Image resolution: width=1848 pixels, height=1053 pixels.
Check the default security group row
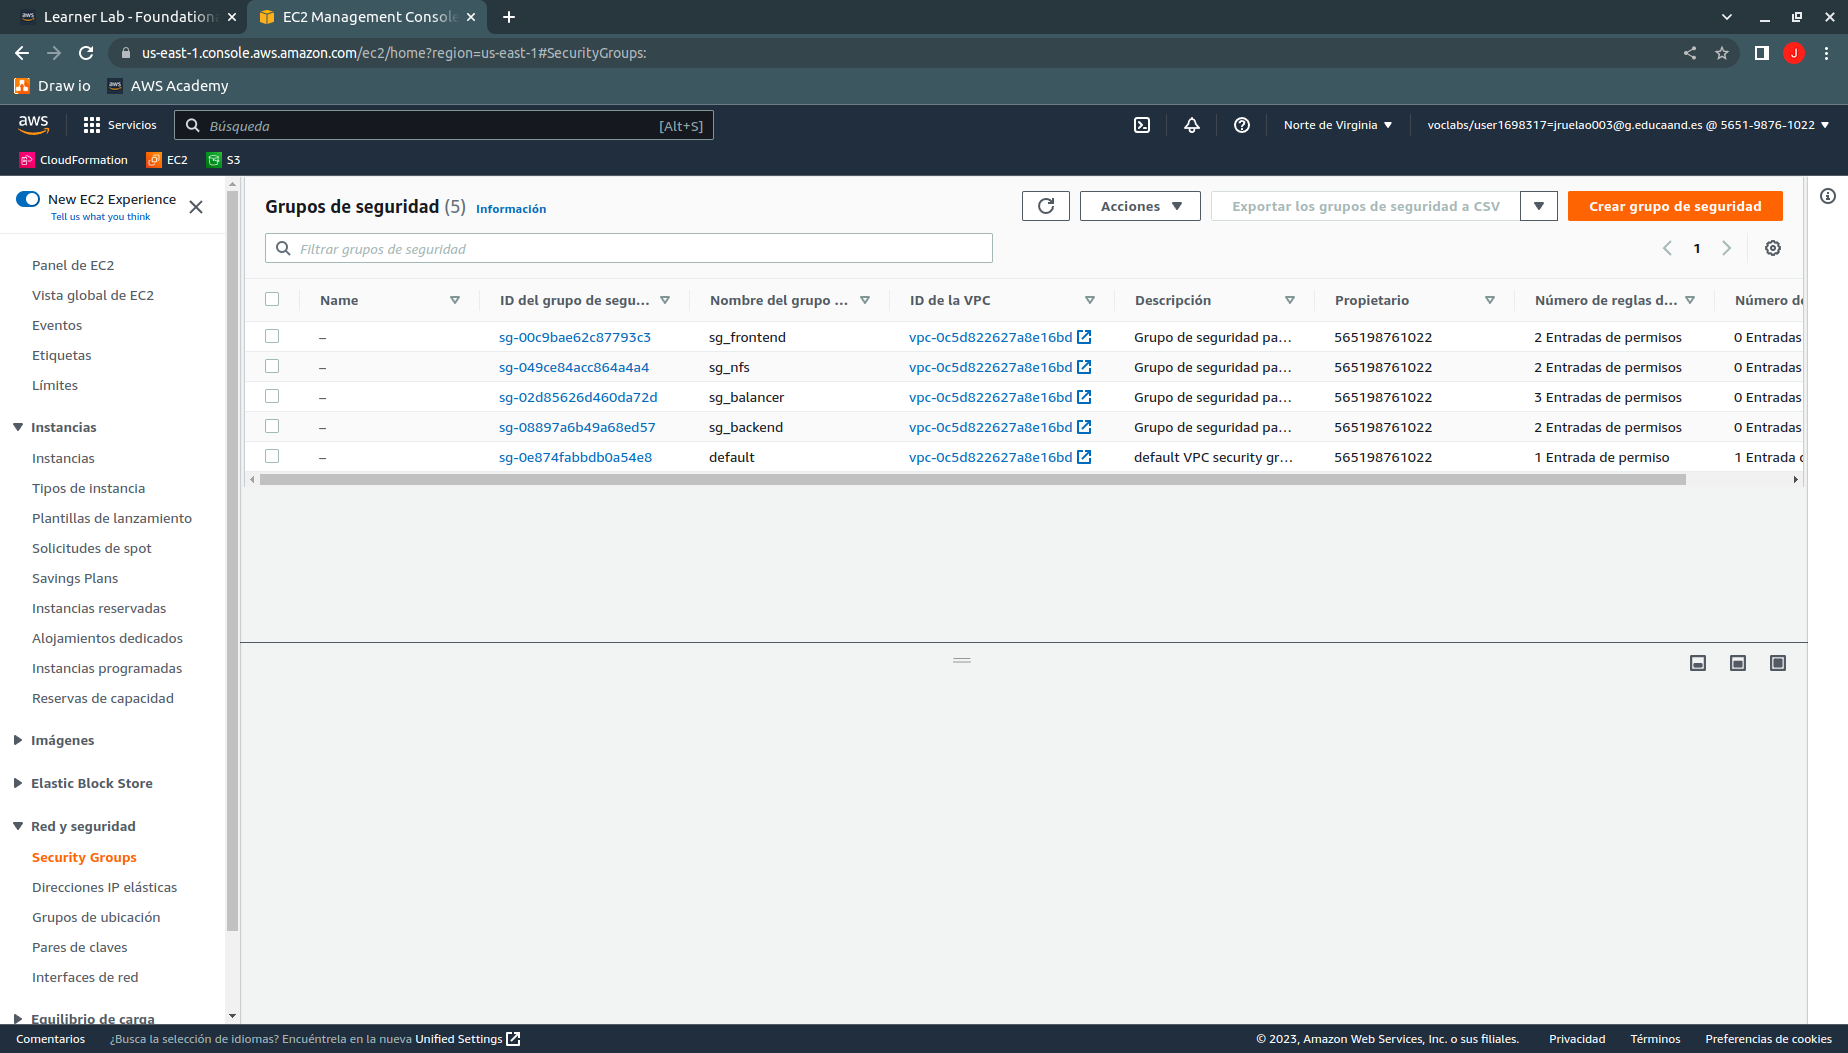(x=272, y=456)
